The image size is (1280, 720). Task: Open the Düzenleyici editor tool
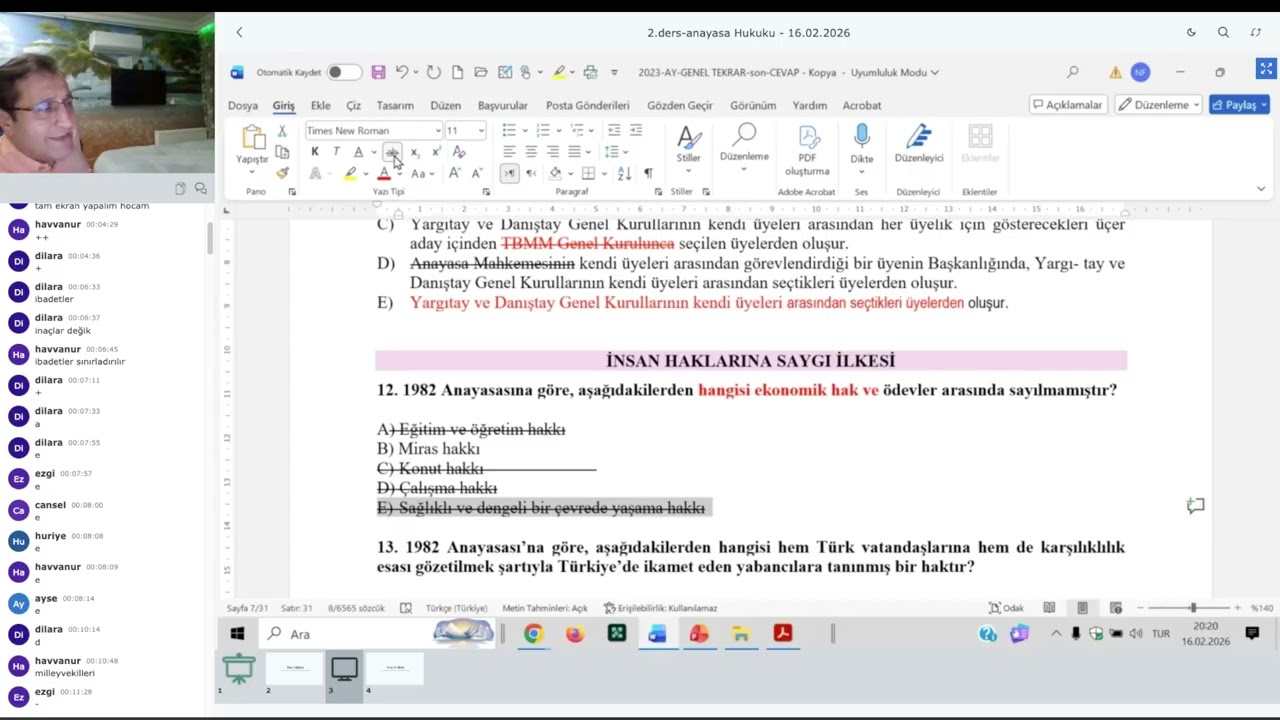pos(919,145)
